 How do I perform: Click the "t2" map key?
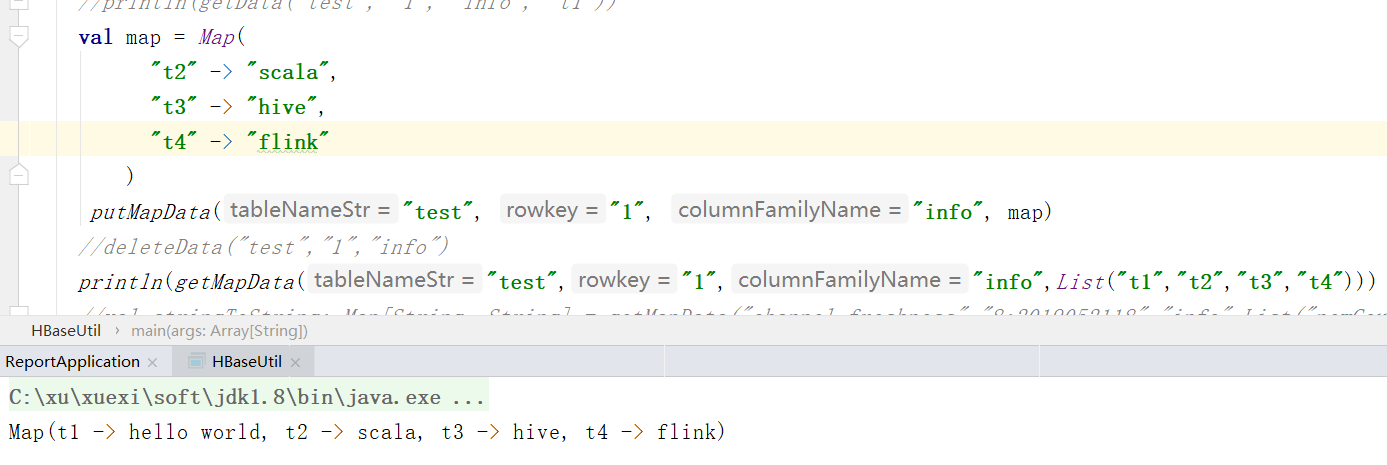(173, 72)
